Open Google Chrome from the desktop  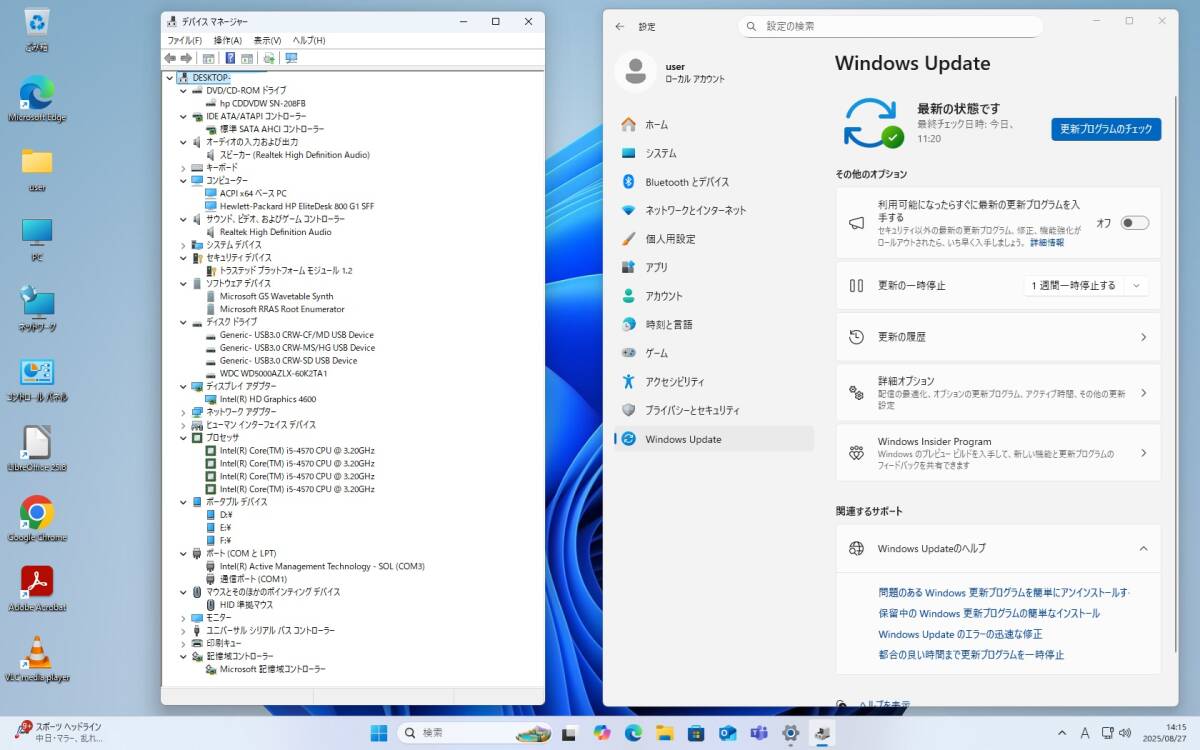(x=37, y=514)
